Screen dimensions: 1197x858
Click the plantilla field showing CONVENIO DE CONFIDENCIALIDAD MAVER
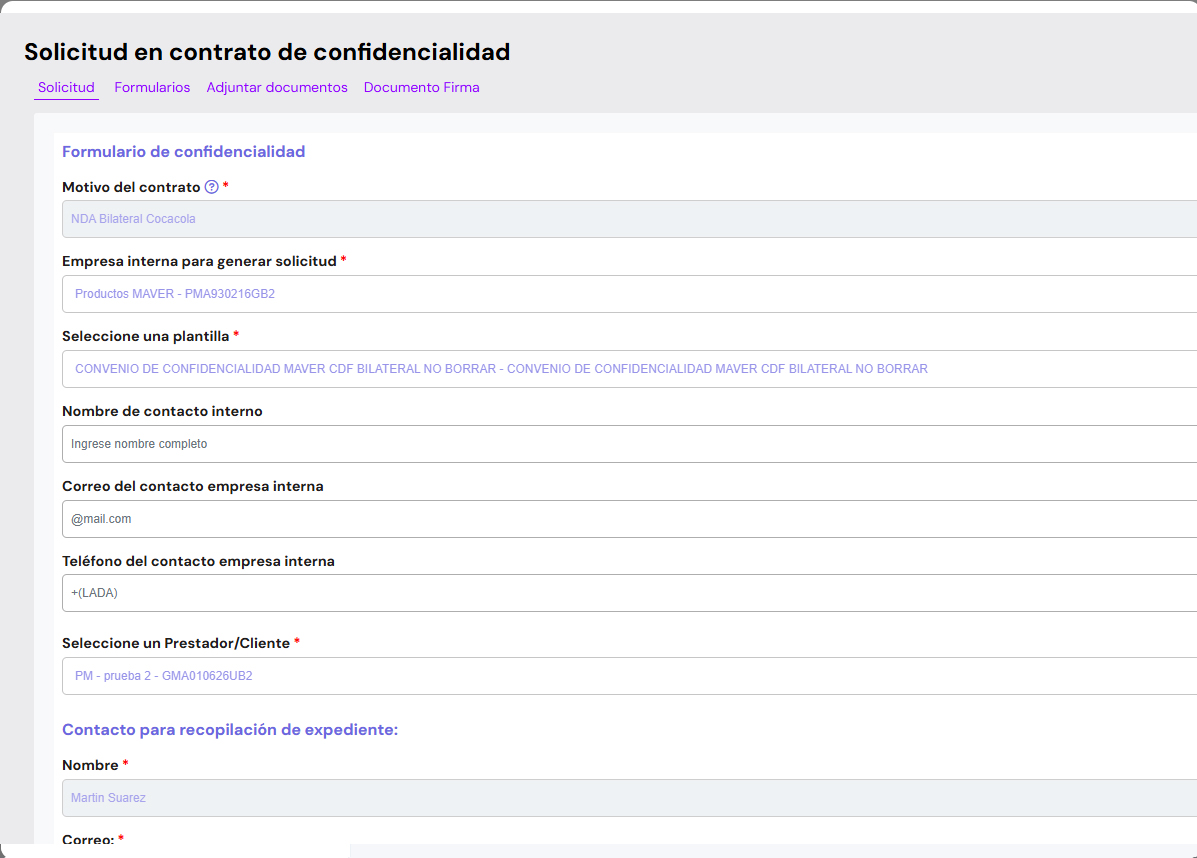click(600, 368)
